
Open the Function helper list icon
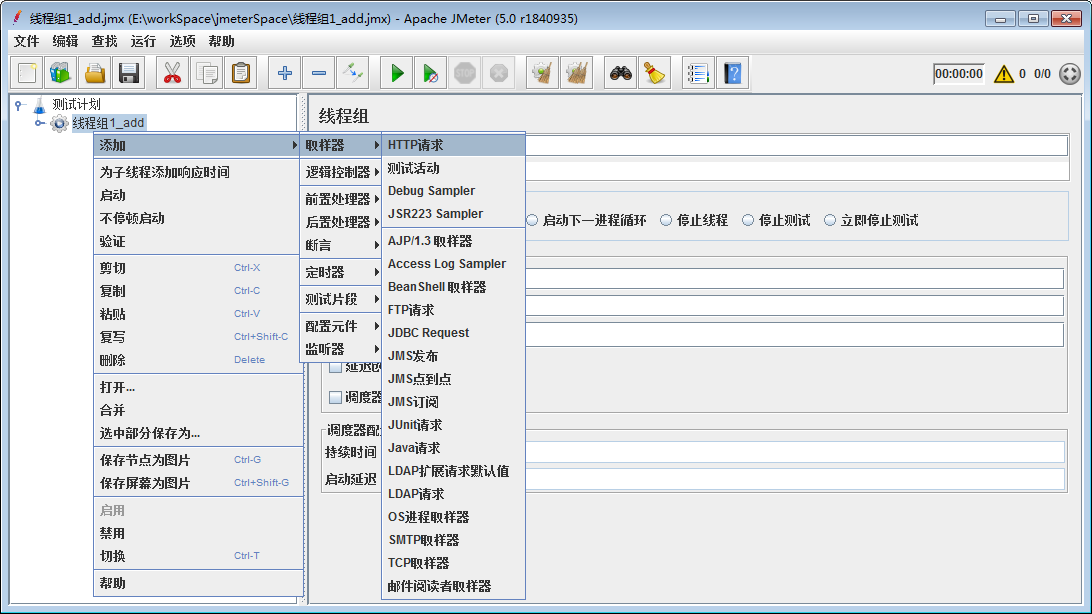coord(698,73)
